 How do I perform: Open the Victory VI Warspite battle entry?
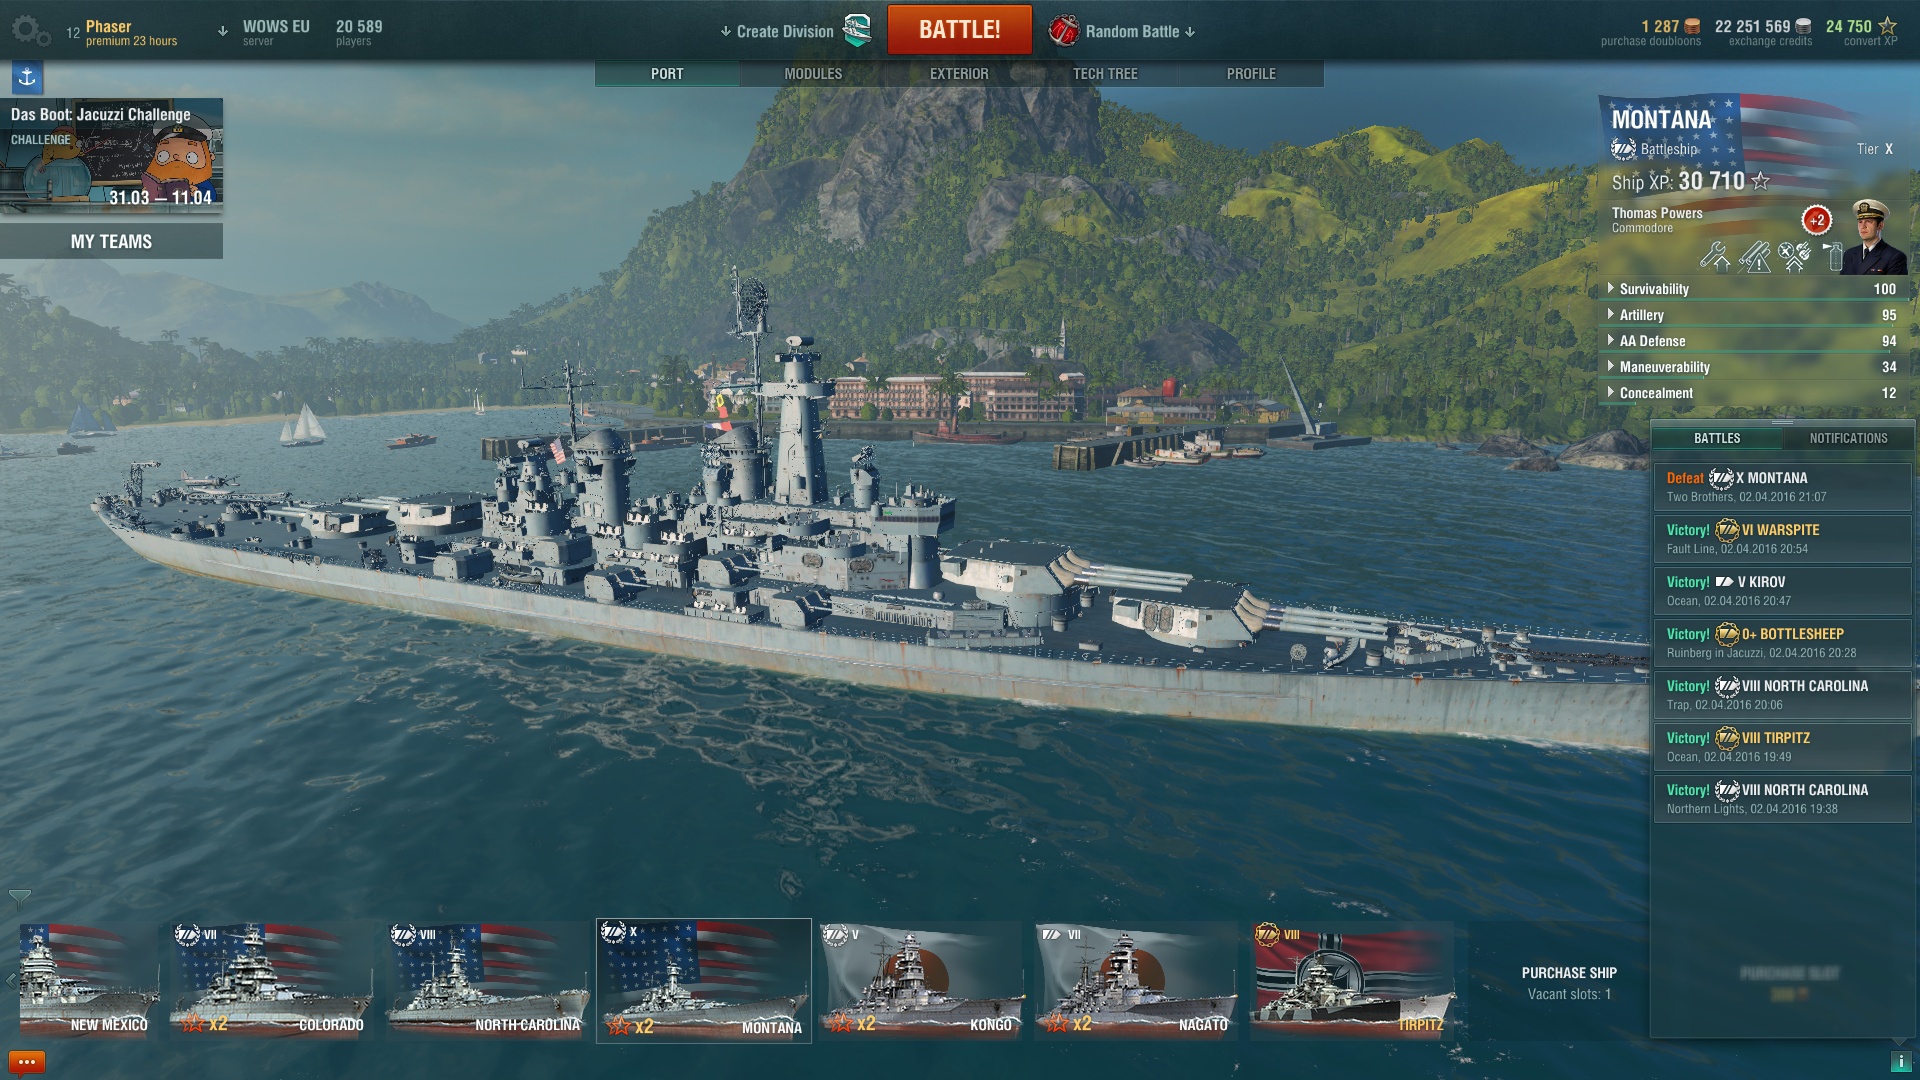point(1782,539)
